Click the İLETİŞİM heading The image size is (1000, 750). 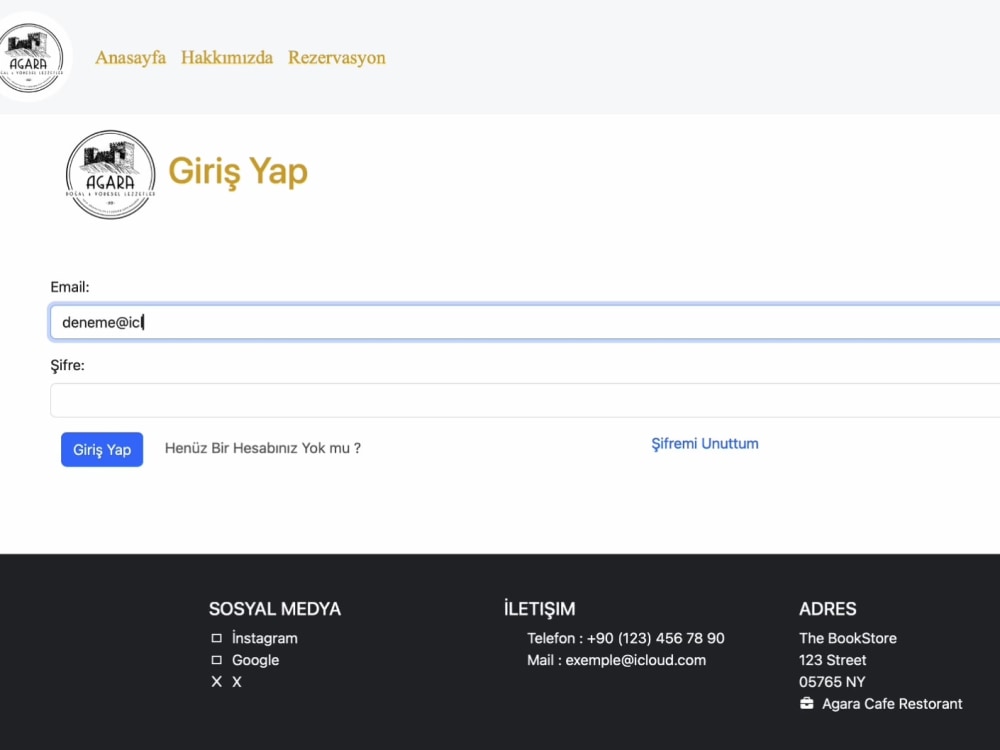click(540, 609)
